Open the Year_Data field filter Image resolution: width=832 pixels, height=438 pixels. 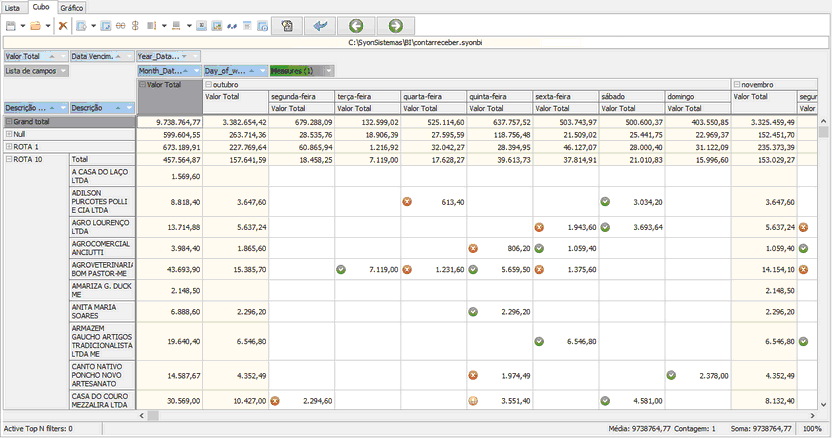point(193,57)
